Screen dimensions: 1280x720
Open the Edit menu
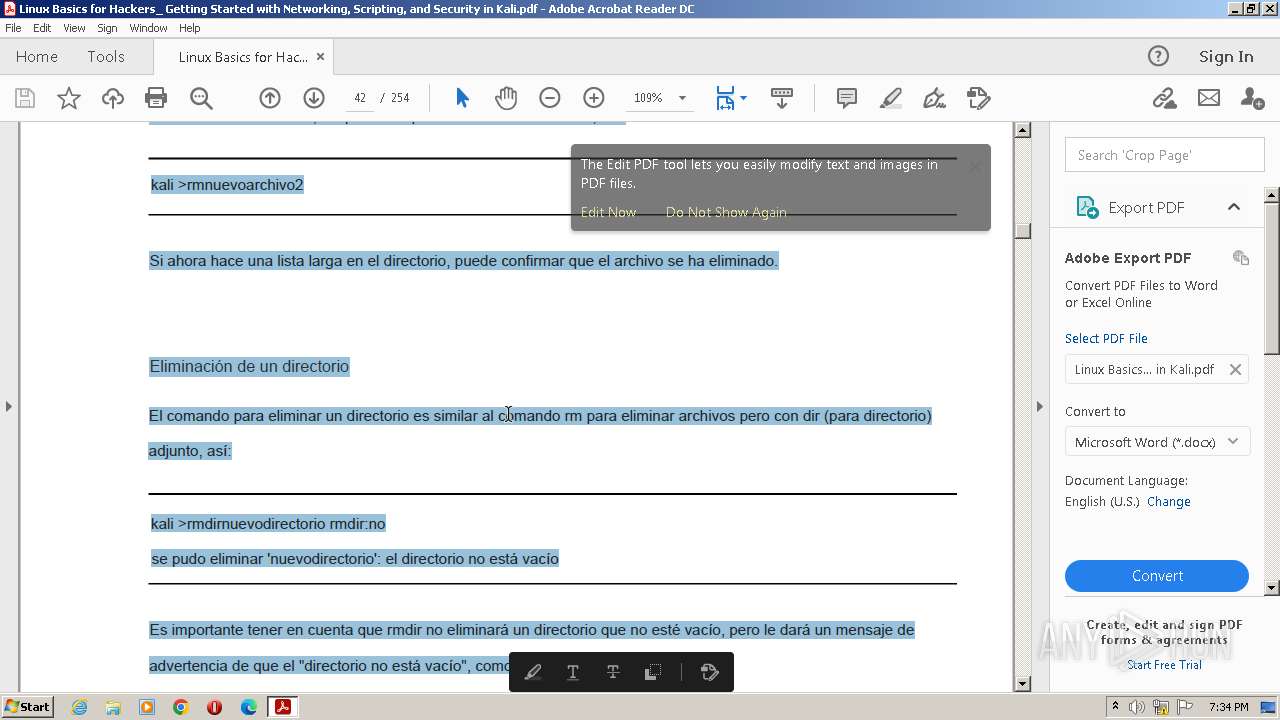click(x=42, y=28)
